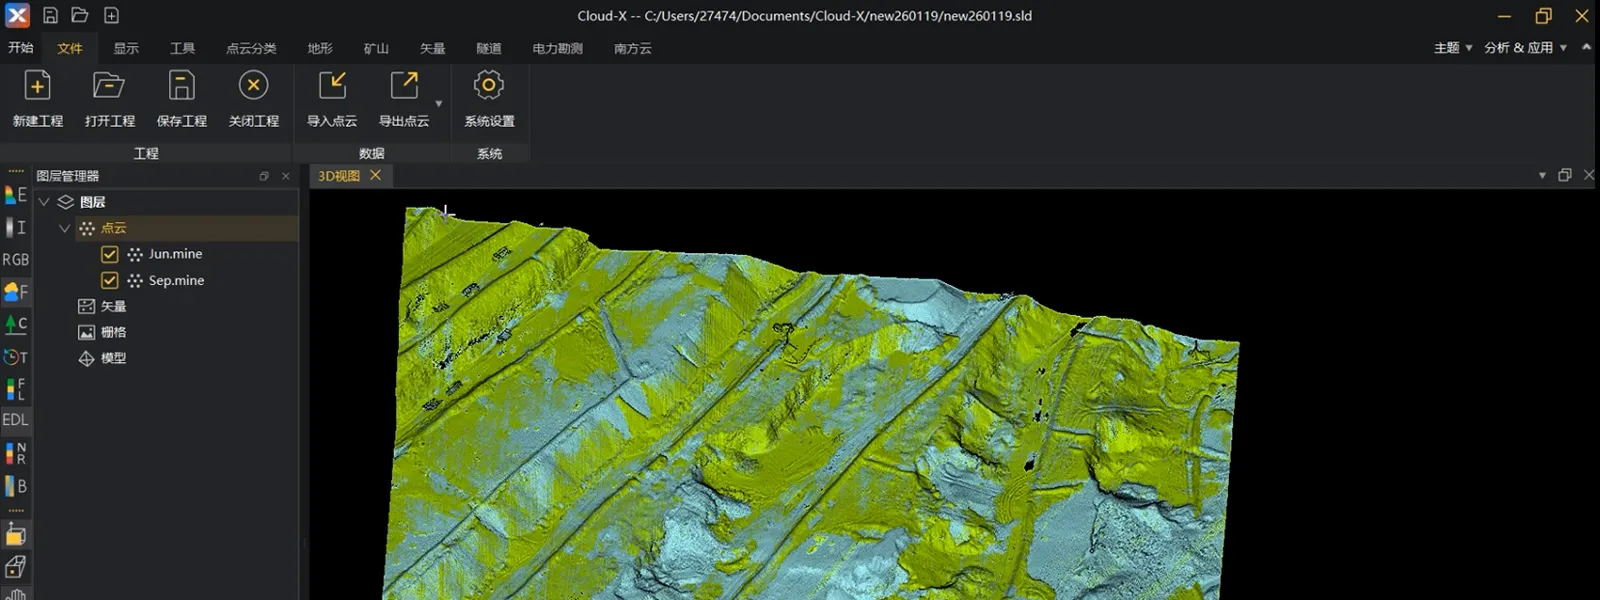This screenshot has width=1600, height=600.
Task: Select the Sep.mine point cloud layer
Action: pyautogui.click(x=177, y=280)
